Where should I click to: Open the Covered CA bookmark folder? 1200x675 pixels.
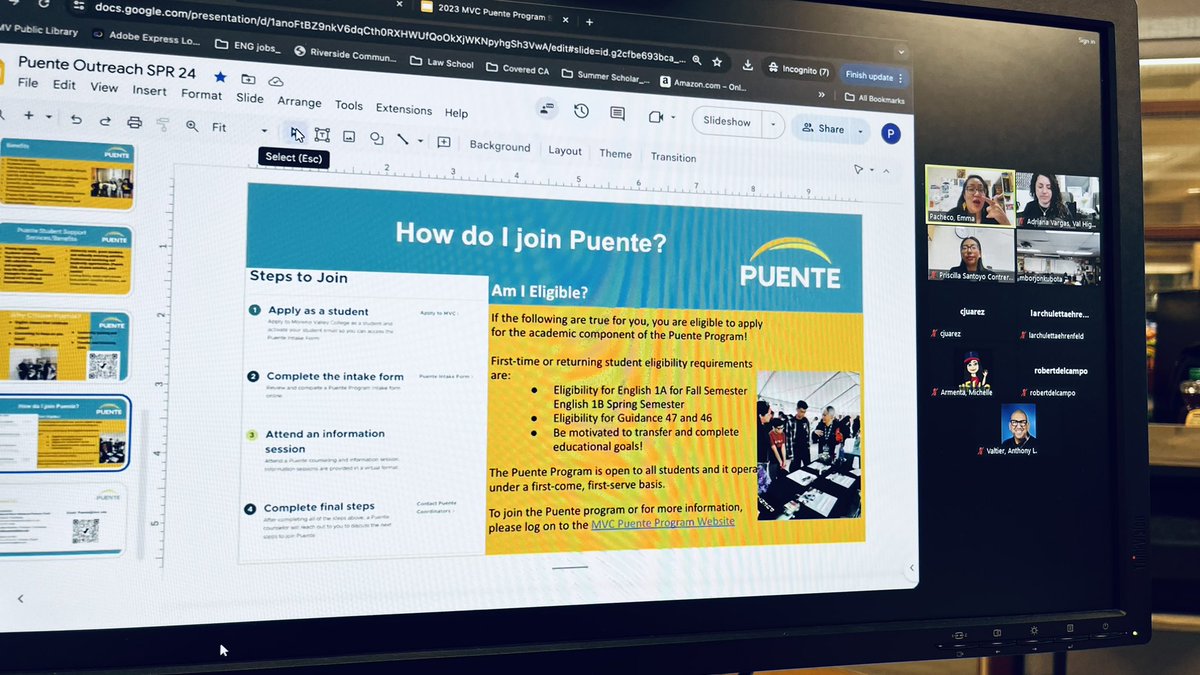518,70
